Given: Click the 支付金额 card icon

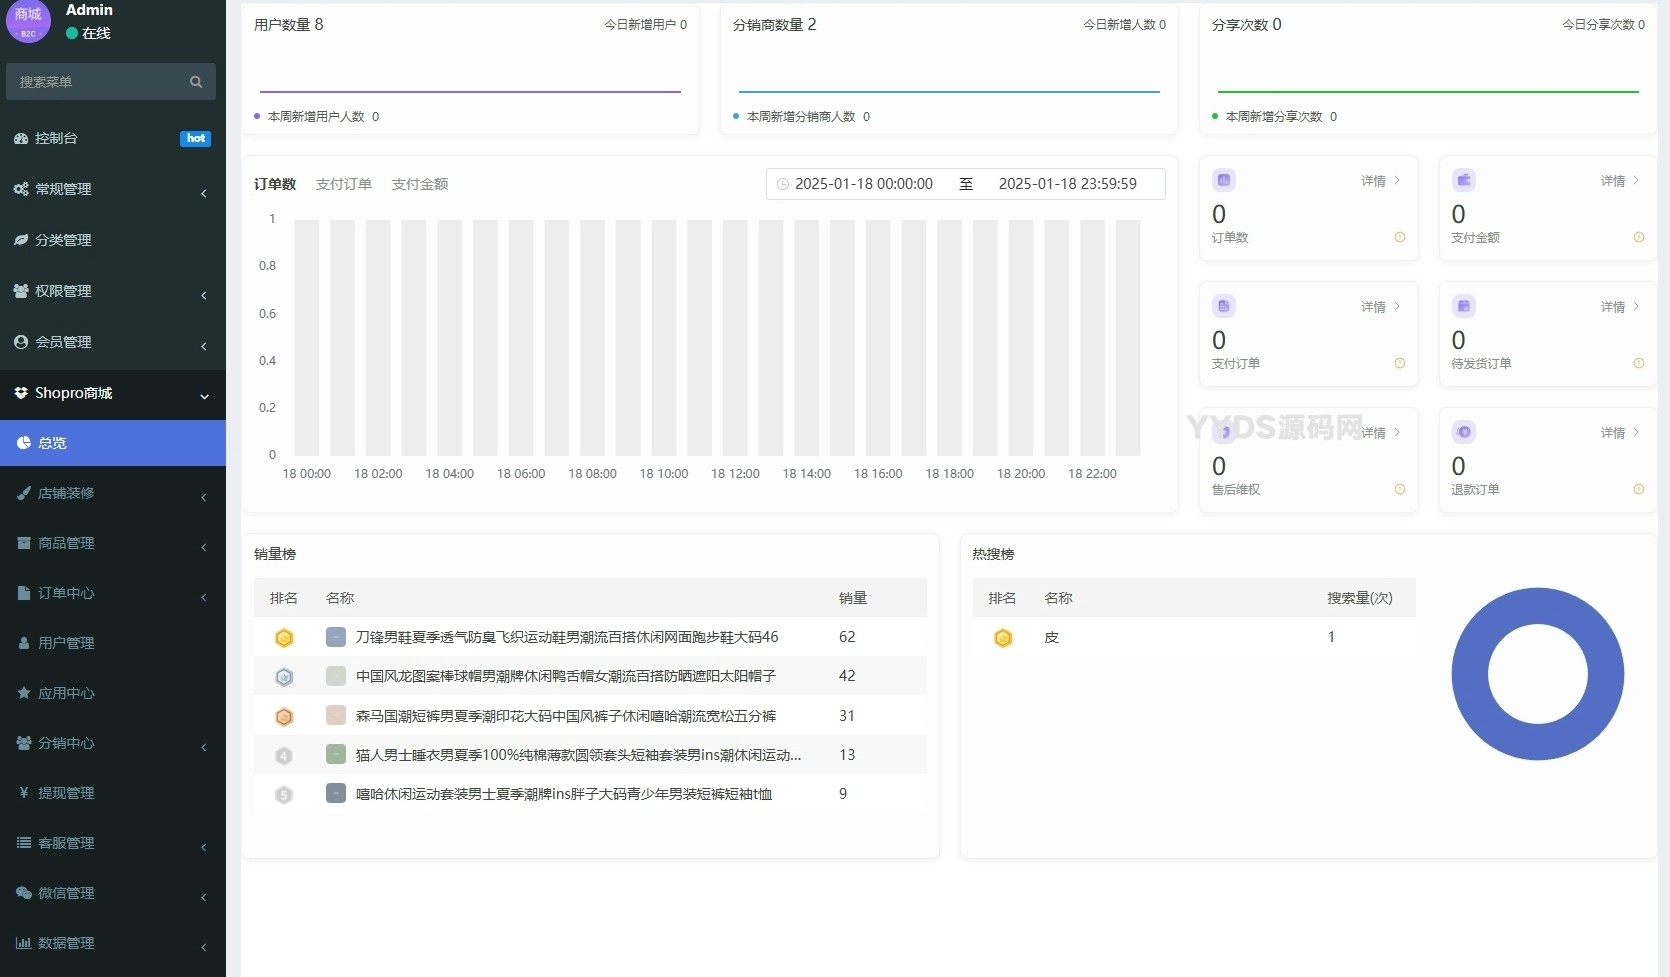Looking at the screenshot, I should (1464, 180).
